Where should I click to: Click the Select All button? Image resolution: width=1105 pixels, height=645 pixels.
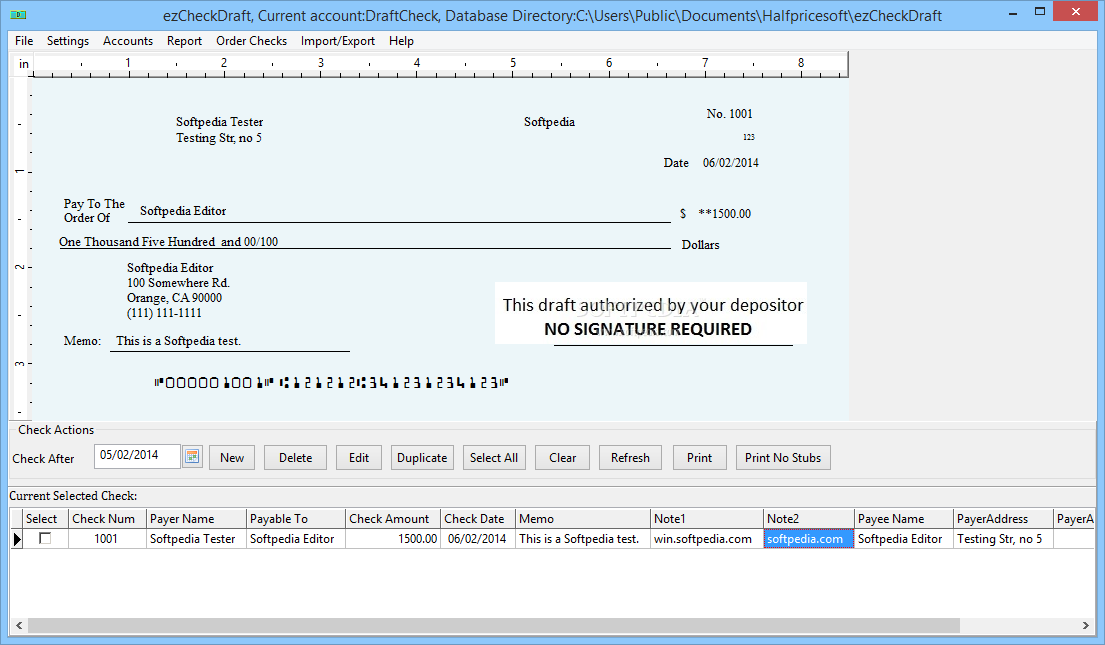494,457
